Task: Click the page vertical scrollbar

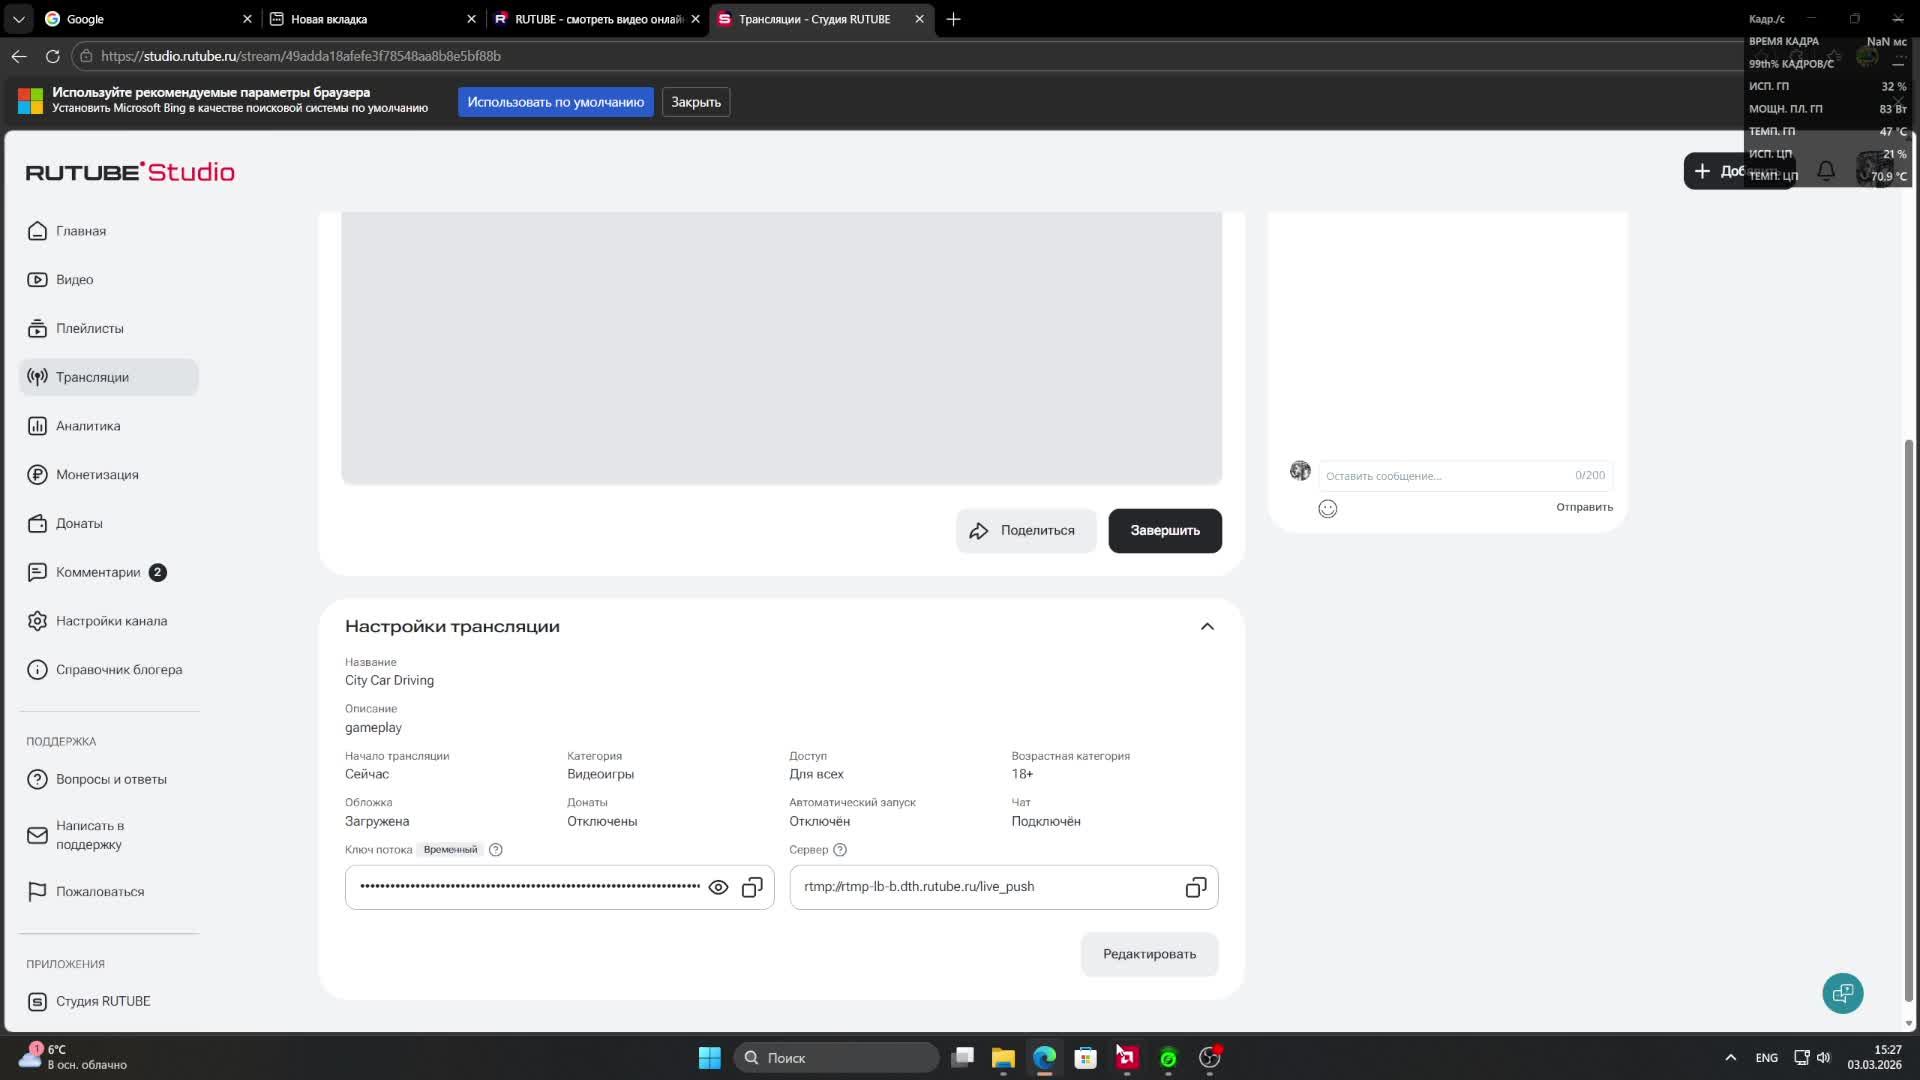Action: (1909, 720)
